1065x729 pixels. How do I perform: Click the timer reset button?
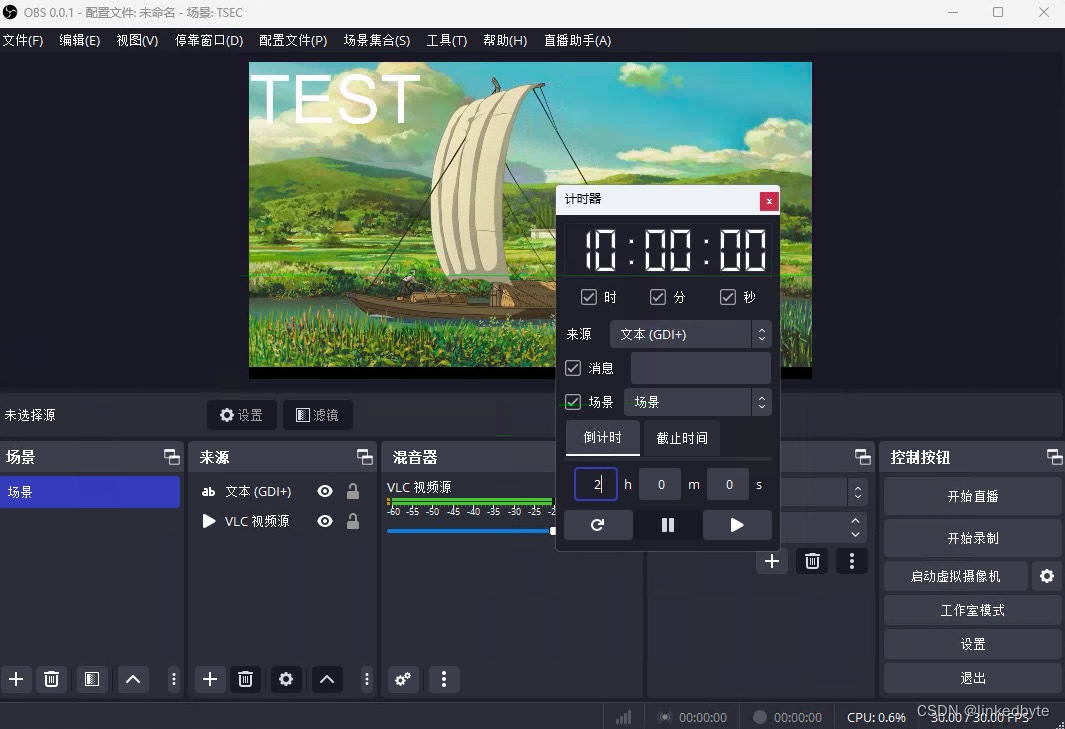(x=598, y=524)
